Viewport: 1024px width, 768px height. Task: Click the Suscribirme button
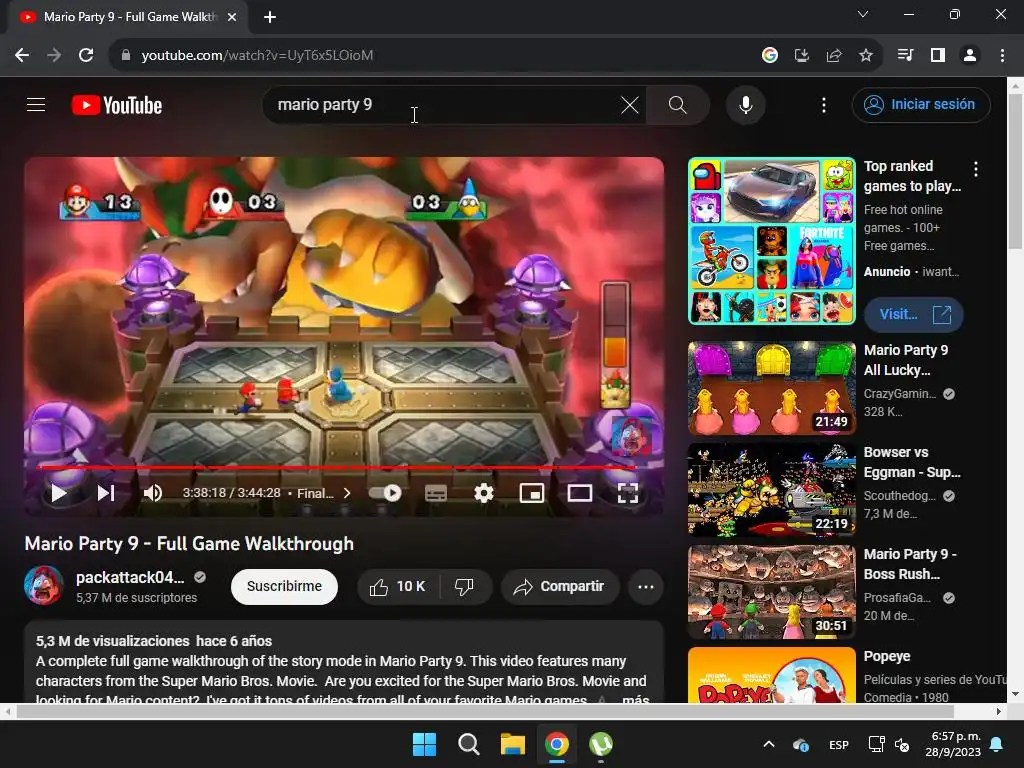284,586
